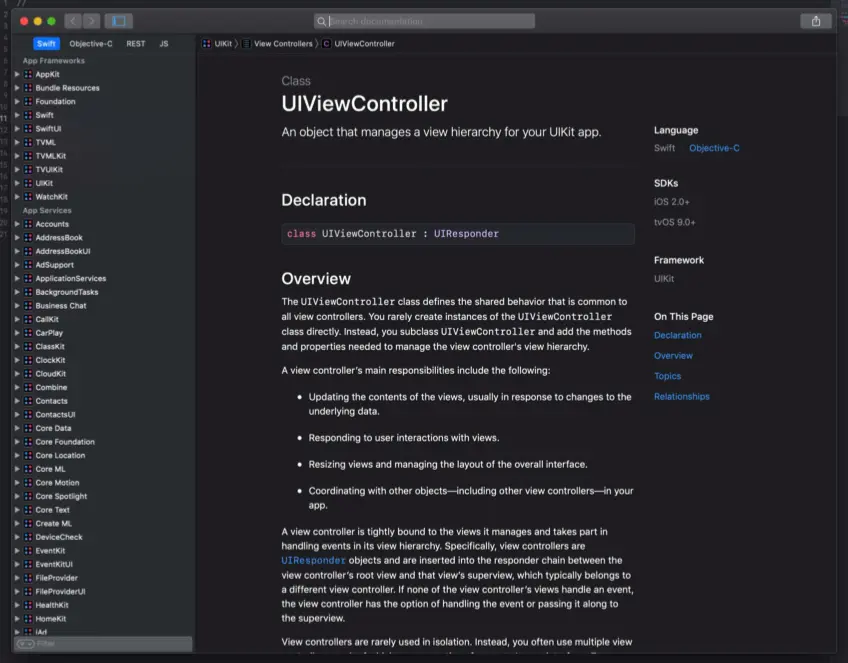The image size is (848, 663).
Task: Click the Core Foundation framework icon
Action: 28,442
